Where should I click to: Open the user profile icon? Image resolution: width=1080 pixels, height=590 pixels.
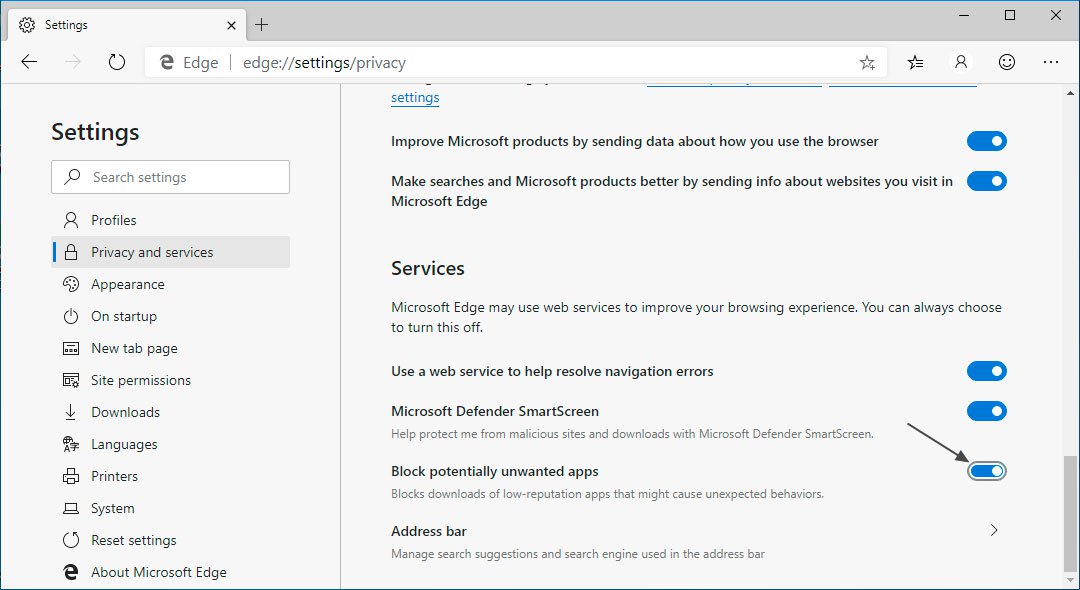[961, 62]
